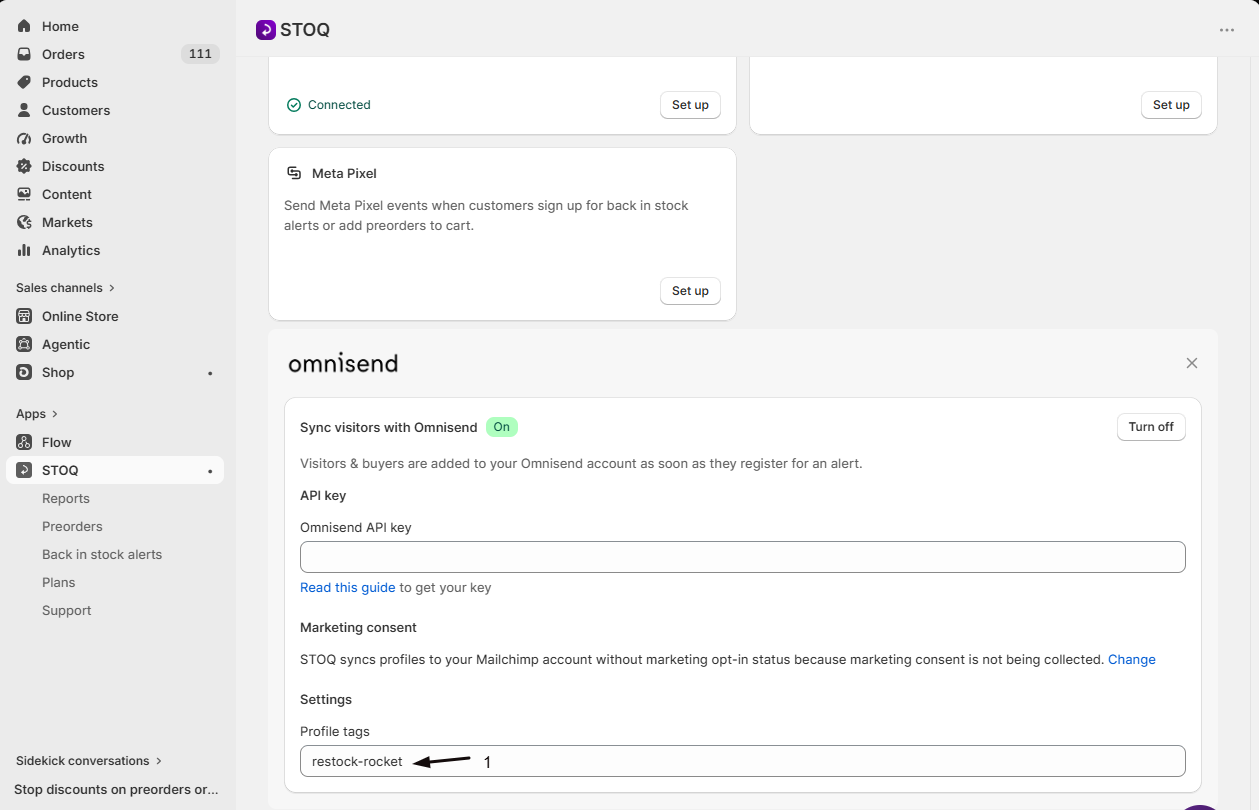This screenshot has width=1259, height=810.
Task: Open the Flow app icon
Action: (24, 442)
